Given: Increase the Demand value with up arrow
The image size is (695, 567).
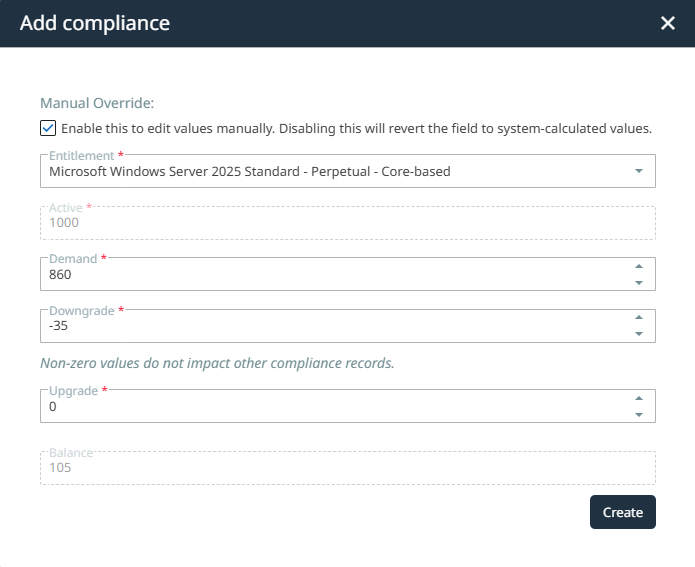Looking at the screenshot, I should coord(639,266).
